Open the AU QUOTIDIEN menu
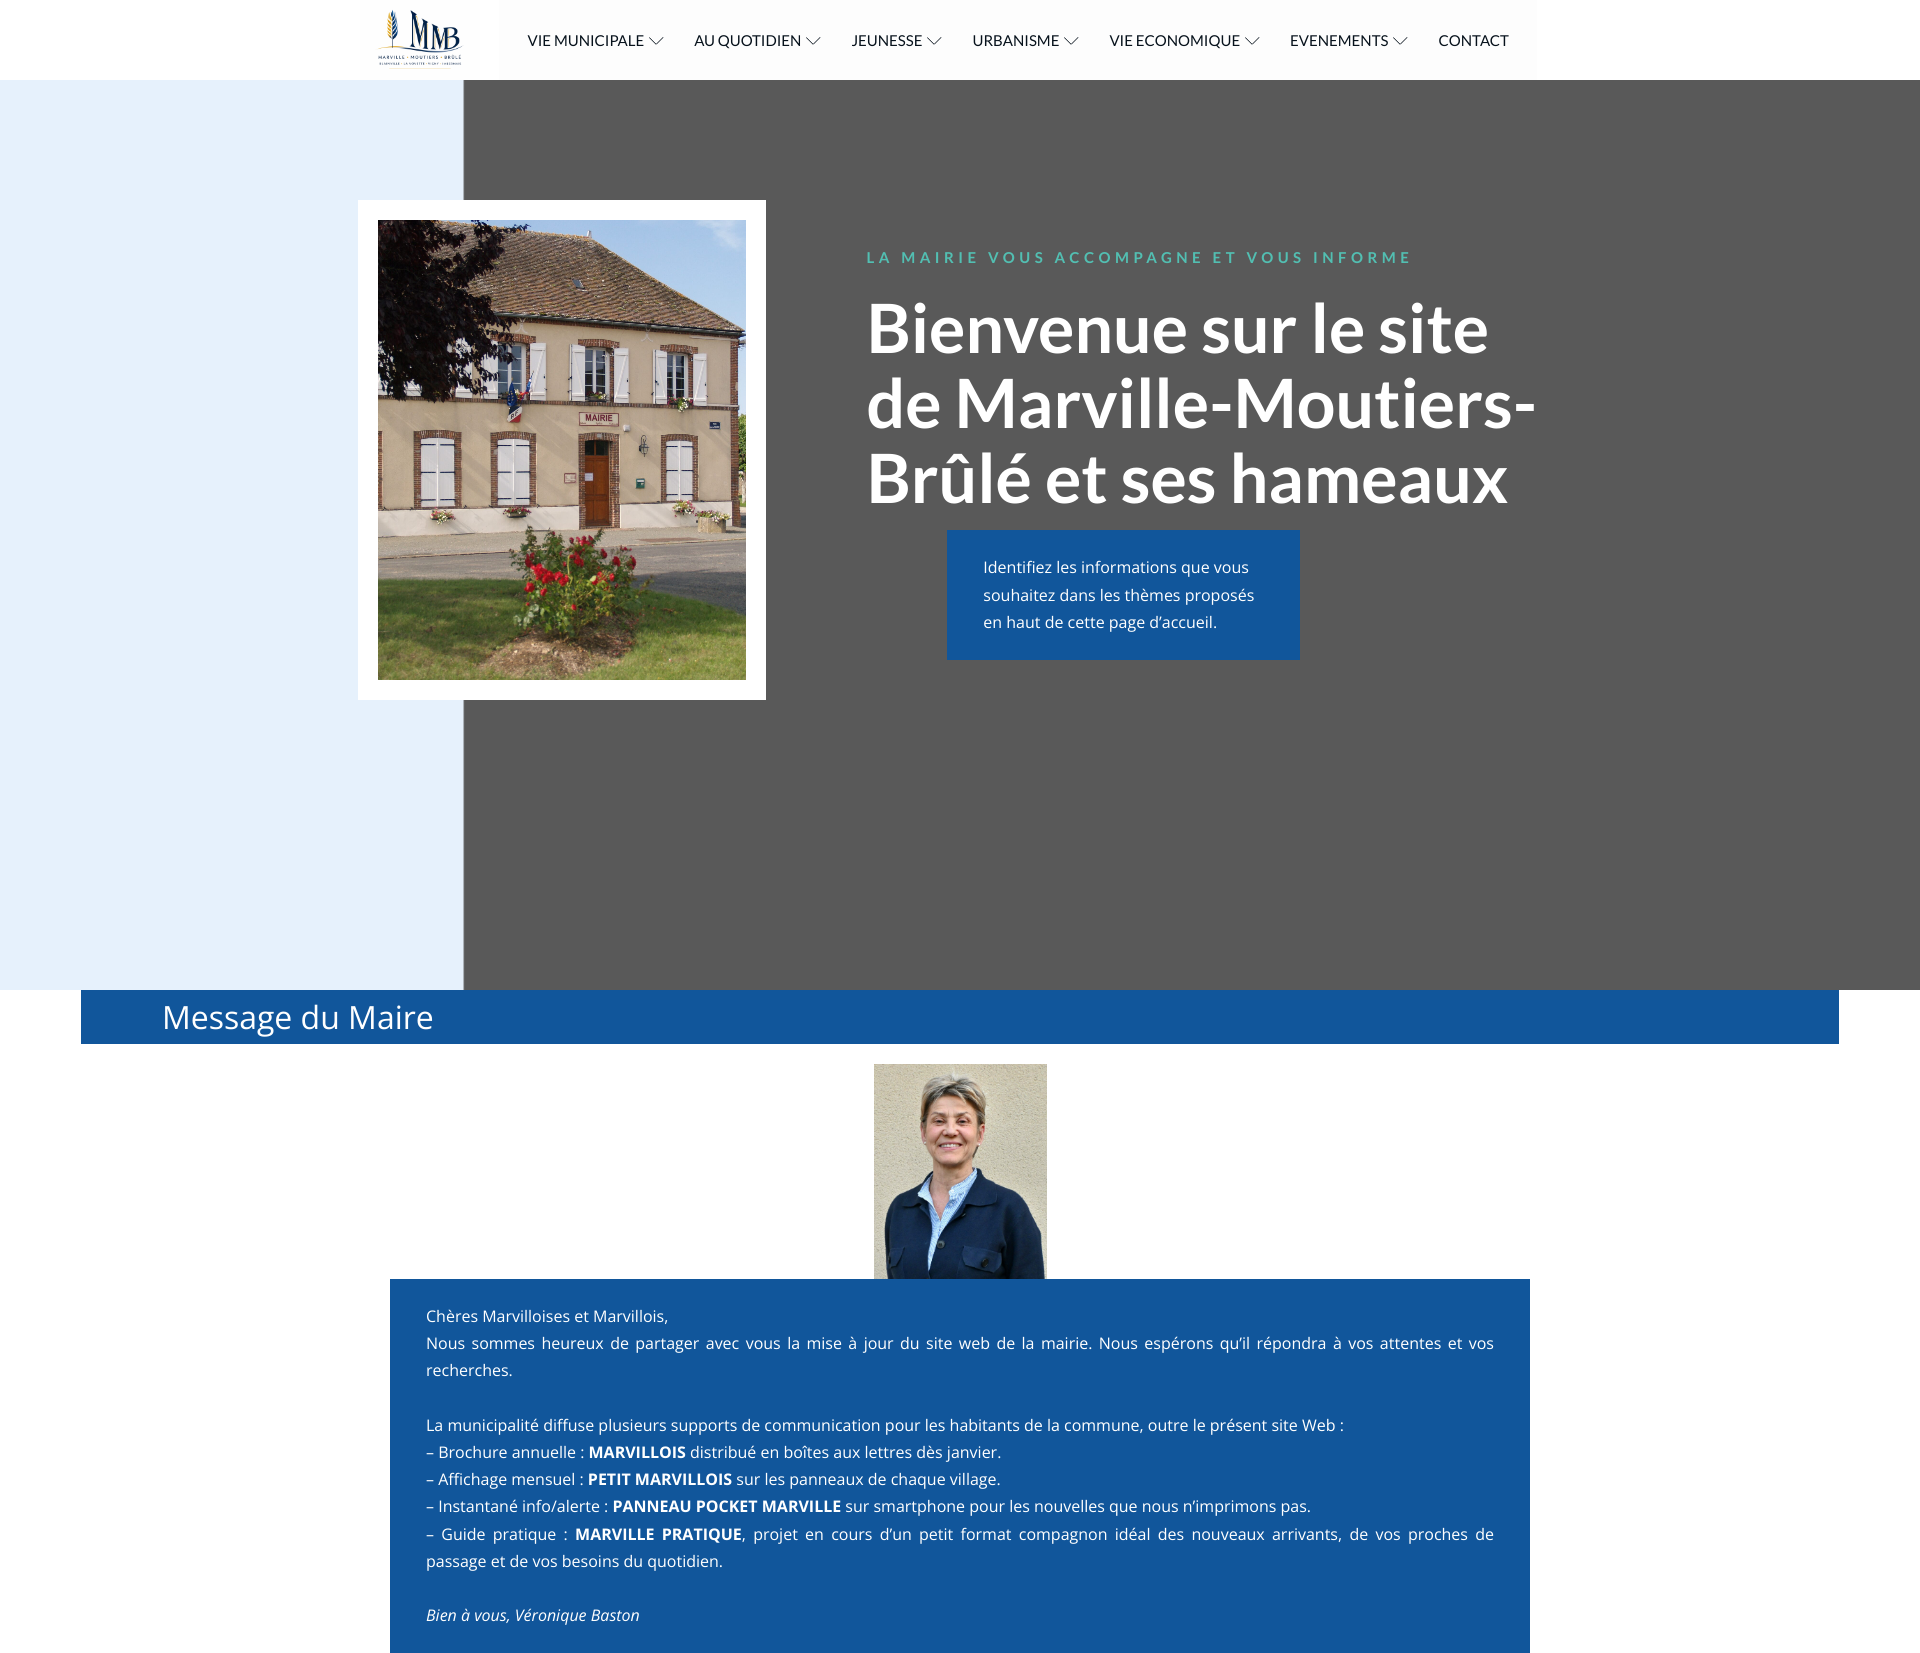 click(757, 40)
